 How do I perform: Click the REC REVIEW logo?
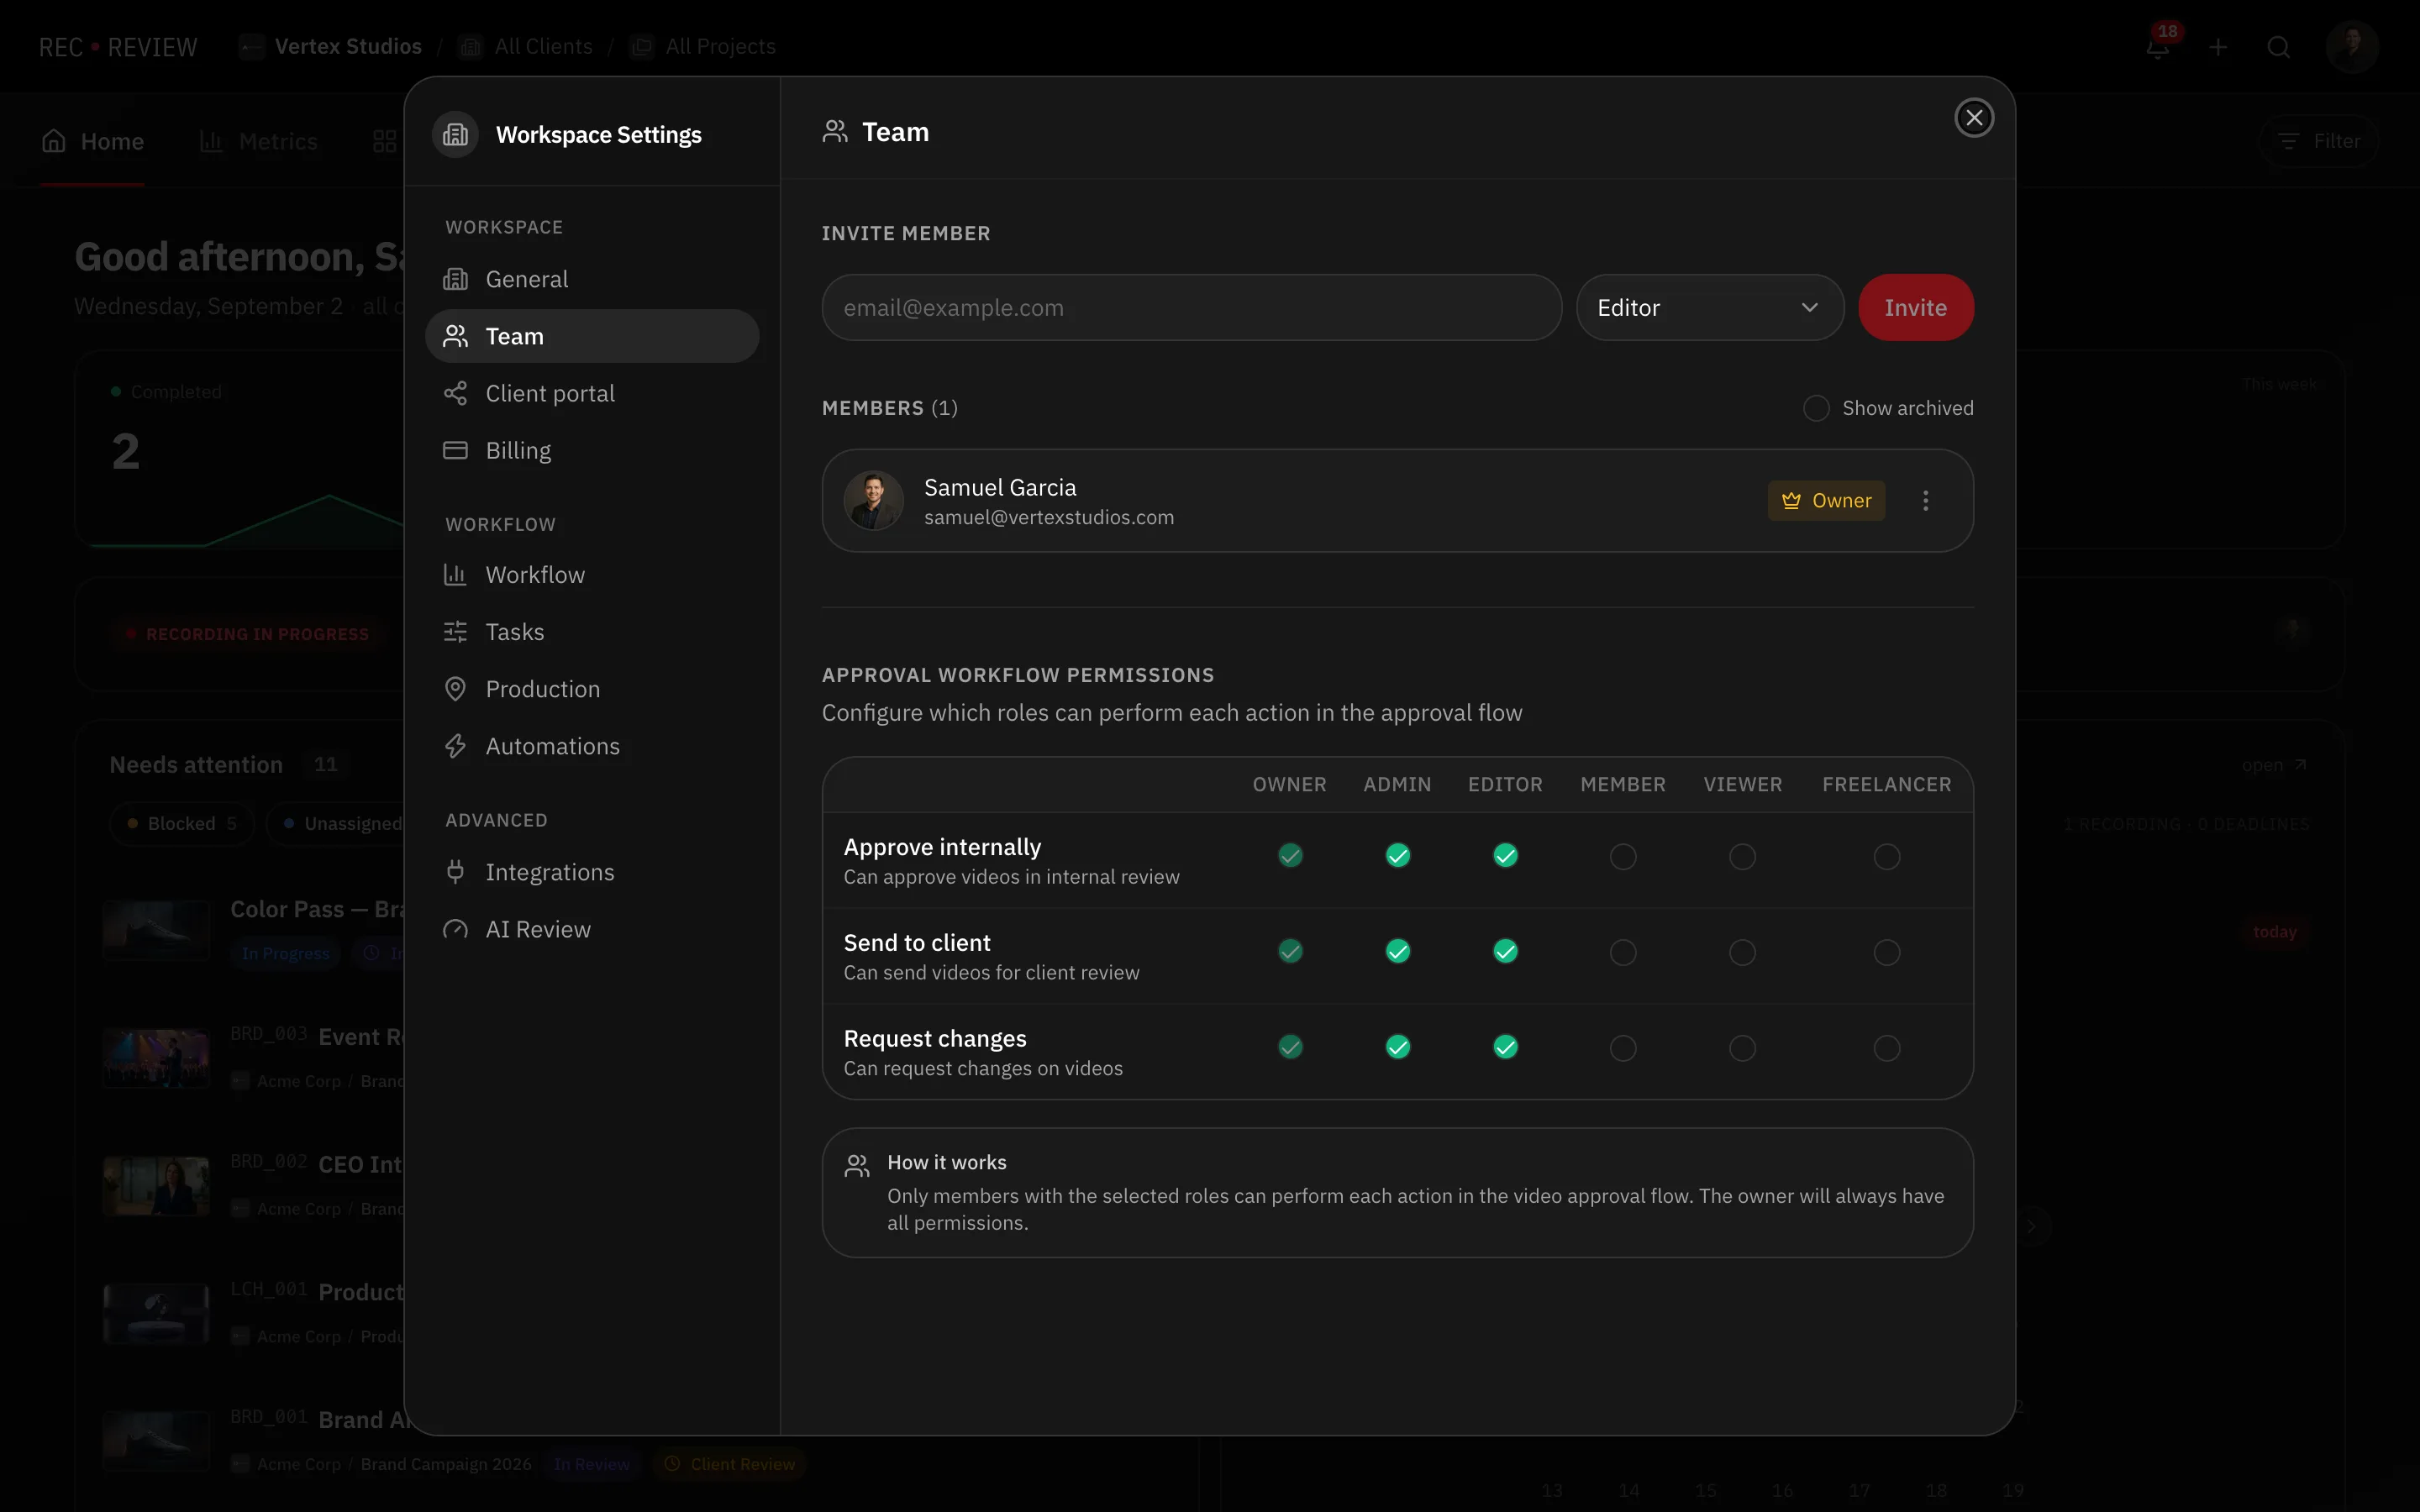118,47
